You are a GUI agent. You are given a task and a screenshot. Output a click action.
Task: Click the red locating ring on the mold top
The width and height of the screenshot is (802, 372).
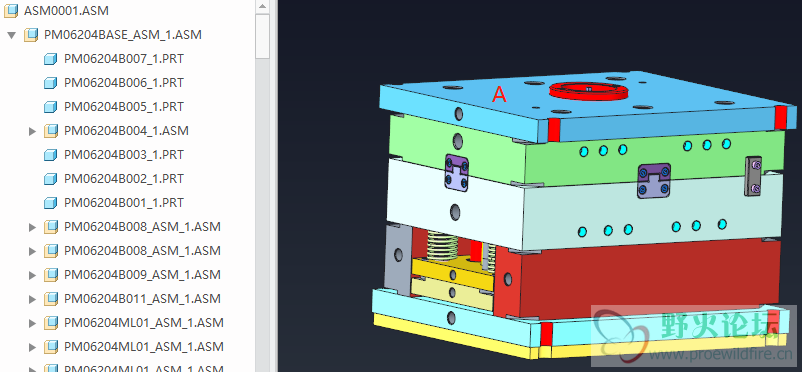coord(588,91)
